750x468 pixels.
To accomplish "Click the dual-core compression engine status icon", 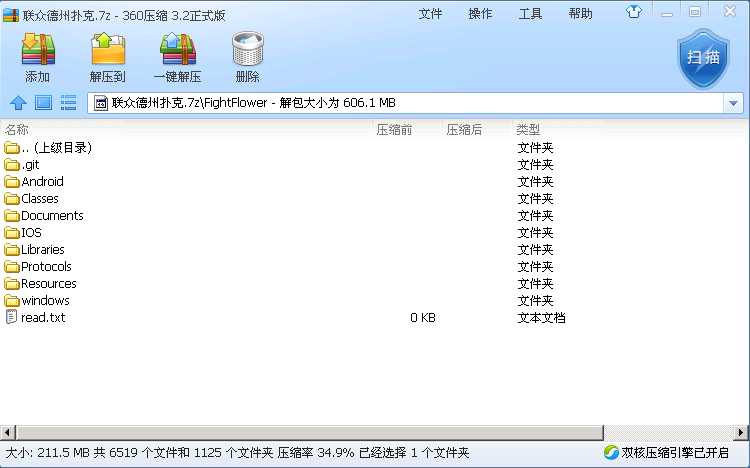I will pos(611,452).
